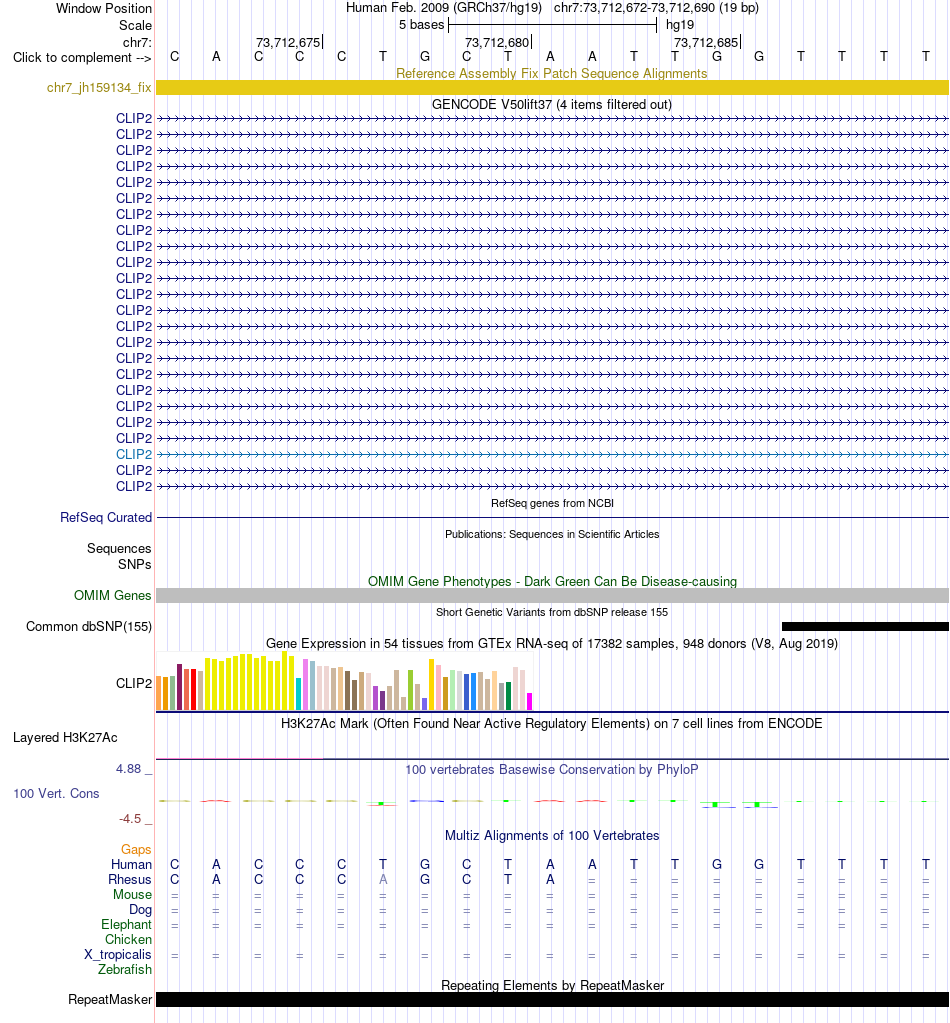Image resolution: width=950 pixels, height=1023 pixels.
Task: Click the SNPs label under Sequences
Action: click(134, 564)
